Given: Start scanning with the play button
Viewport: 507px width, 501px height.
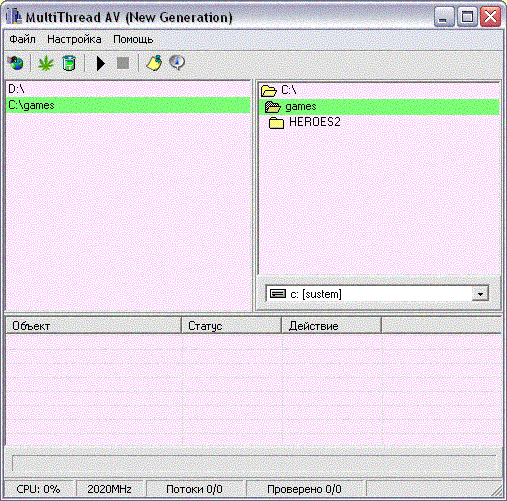Looking at the screenshot, I should click(100, 63).
